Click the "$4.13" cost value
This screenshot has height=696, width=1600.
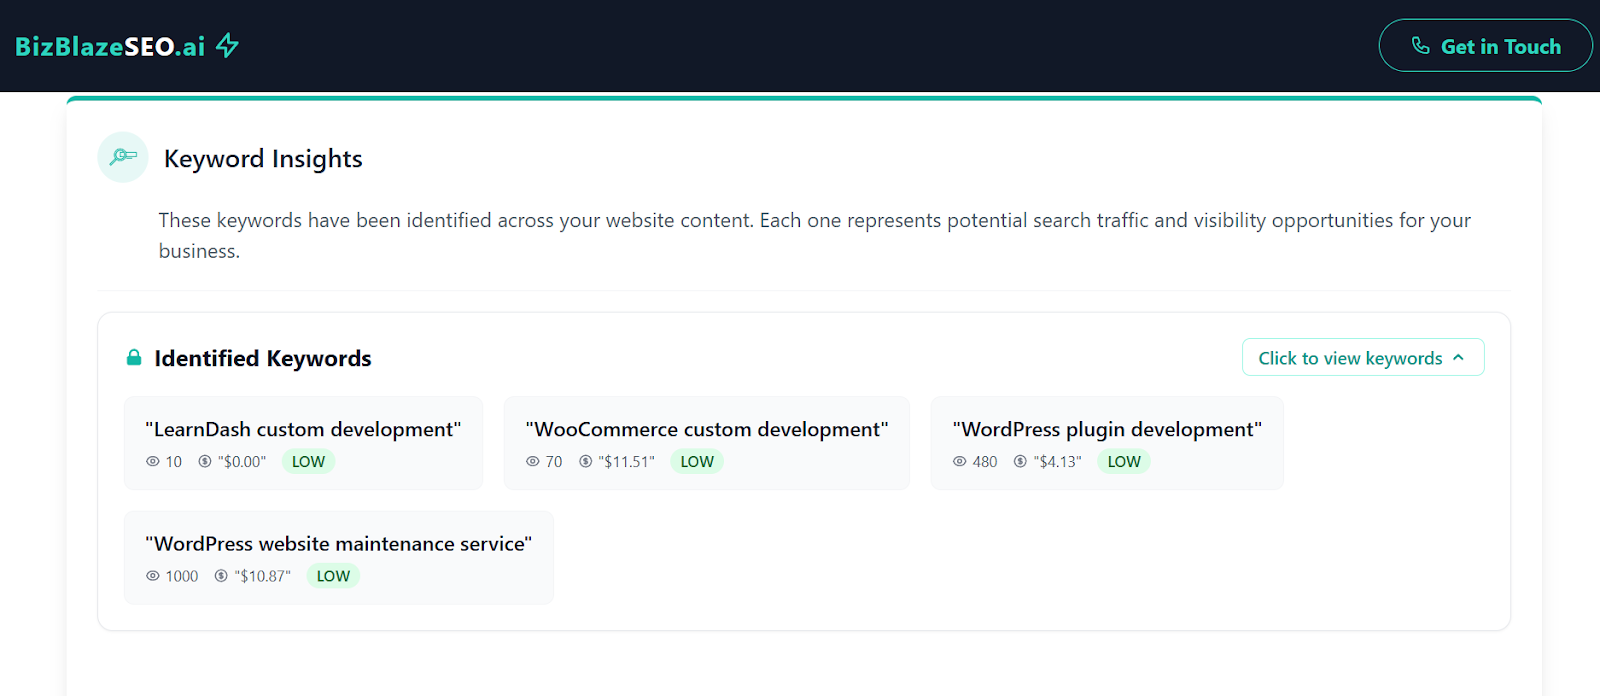pyautogui.click(x=1058, y=462)
